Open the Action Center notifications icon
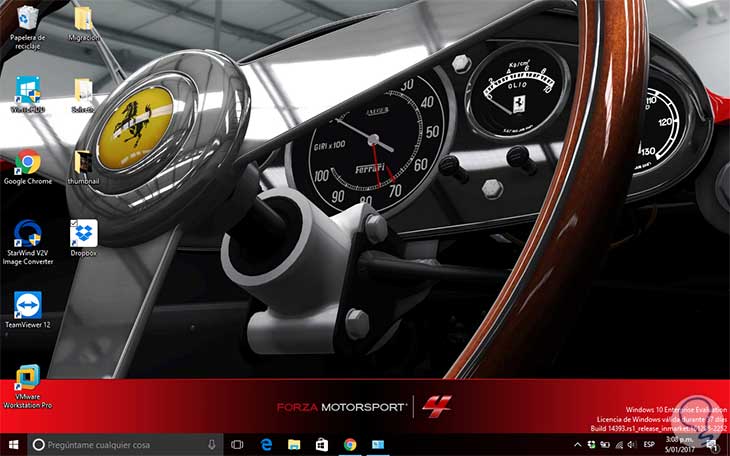This screenshot has width=730, height=456. 712,445
